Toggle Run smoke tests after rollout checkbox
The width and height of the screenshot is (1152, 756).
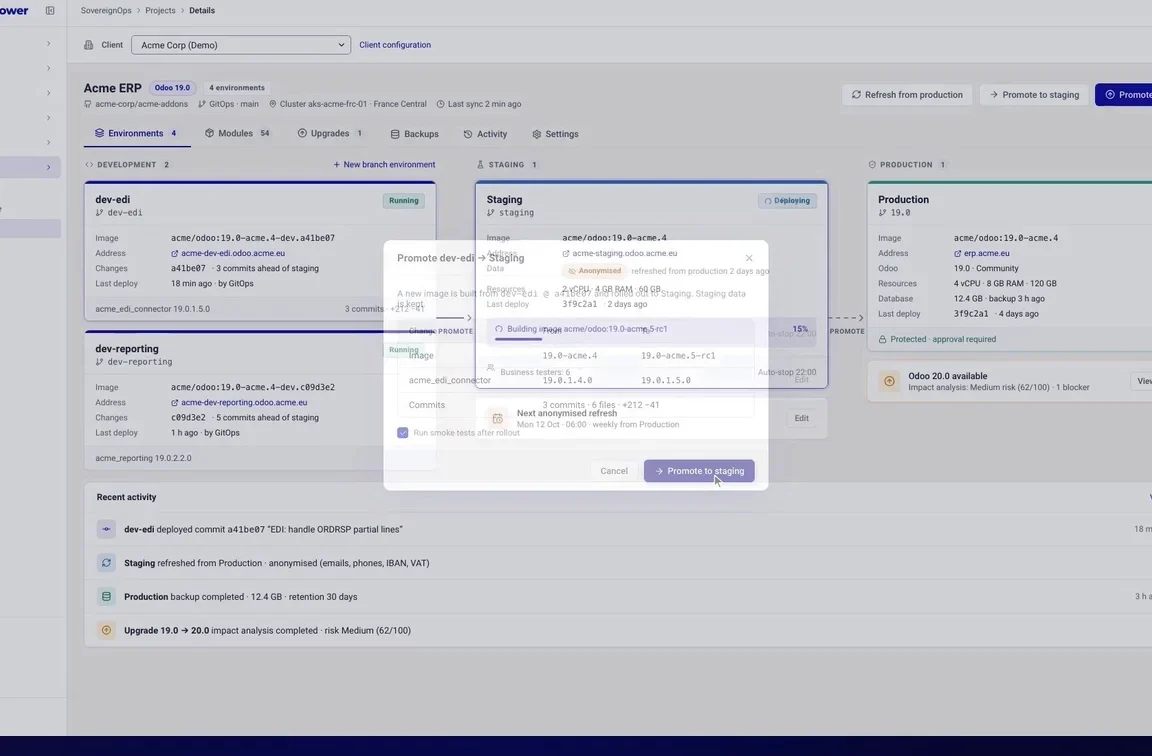[403, 433]
